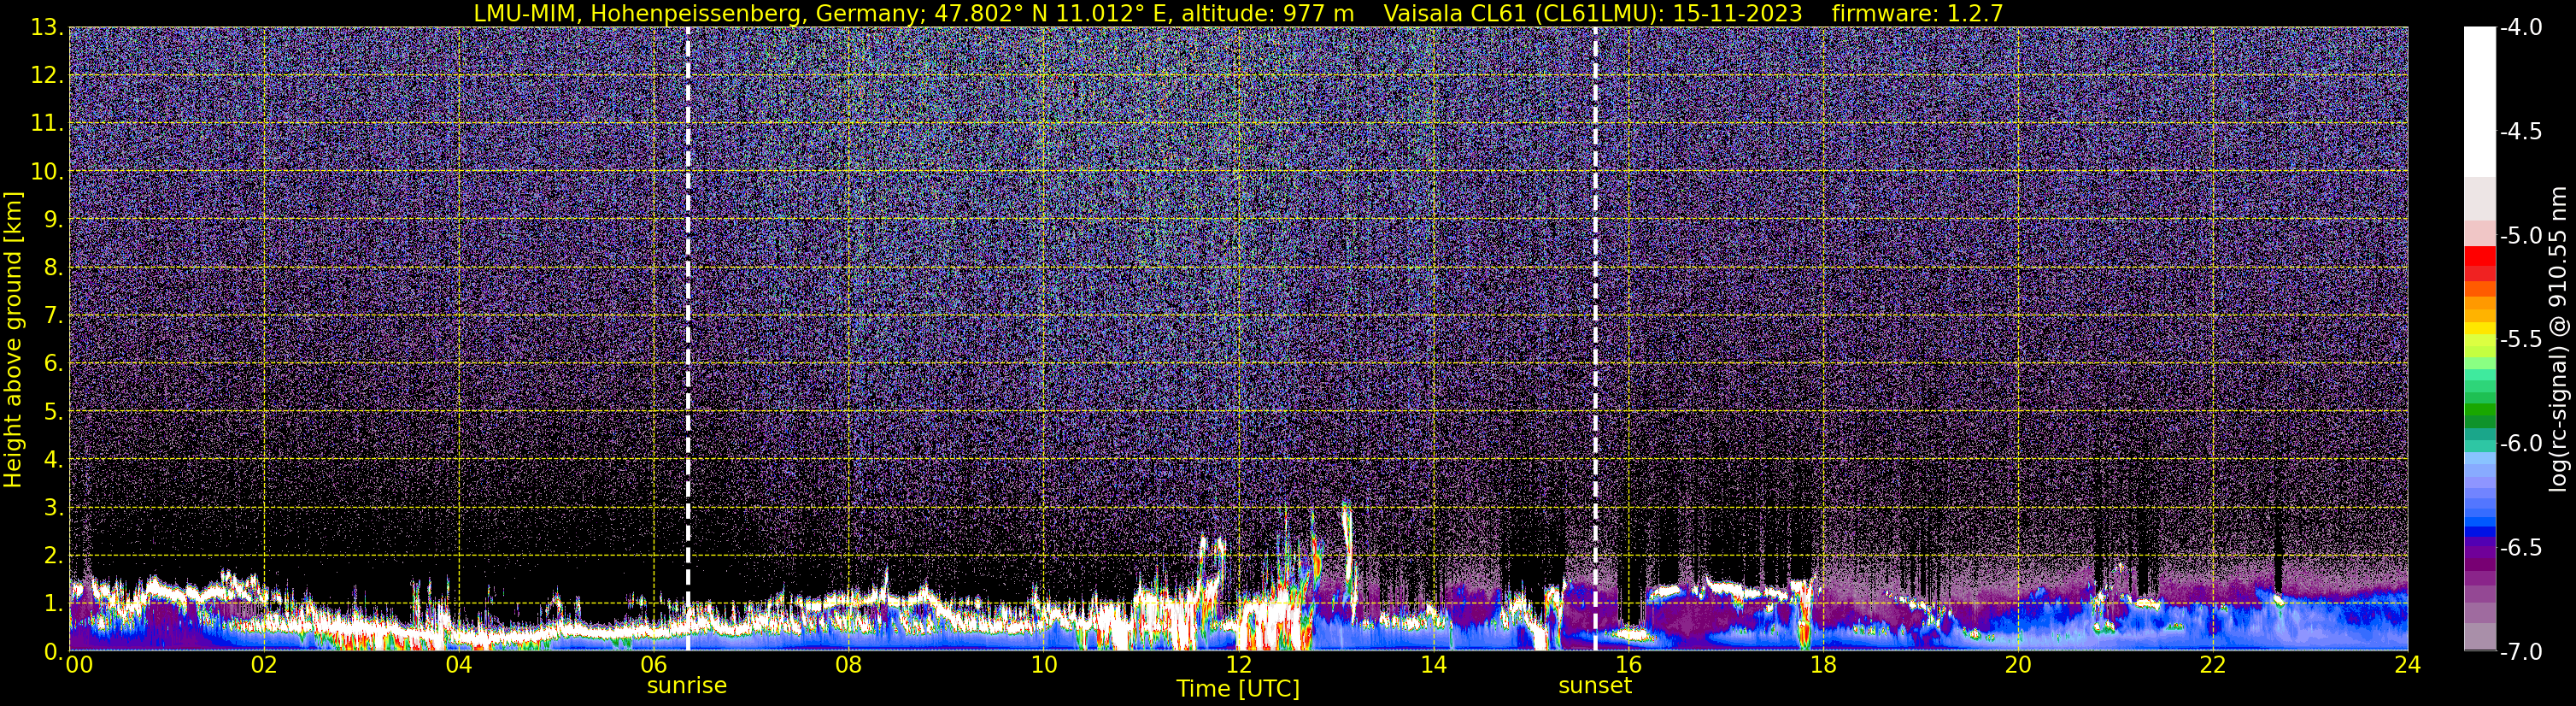Click time axis tick '12'

point(1238,666)
